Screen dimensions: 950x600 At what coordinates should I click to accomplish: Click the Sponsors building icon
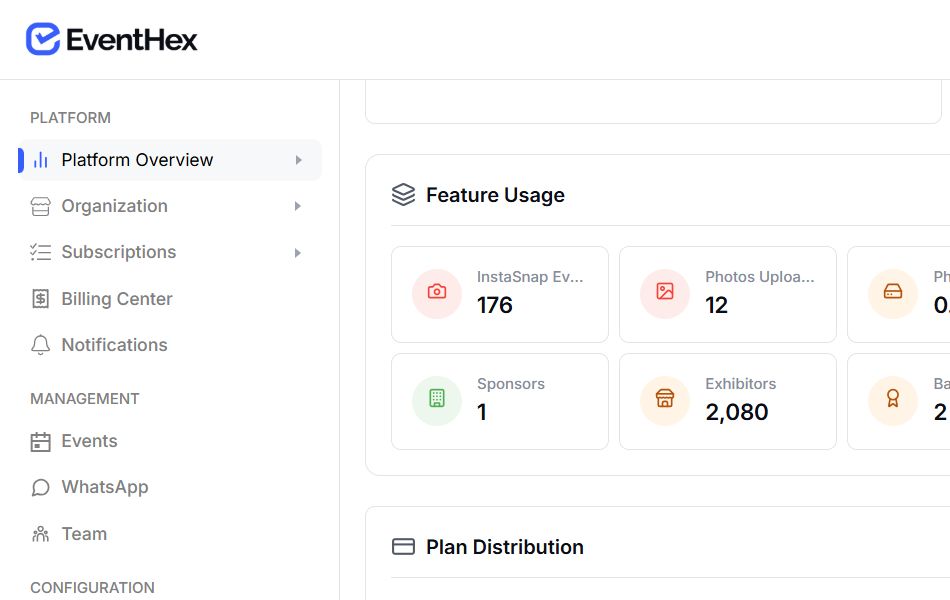click(437, 399)
